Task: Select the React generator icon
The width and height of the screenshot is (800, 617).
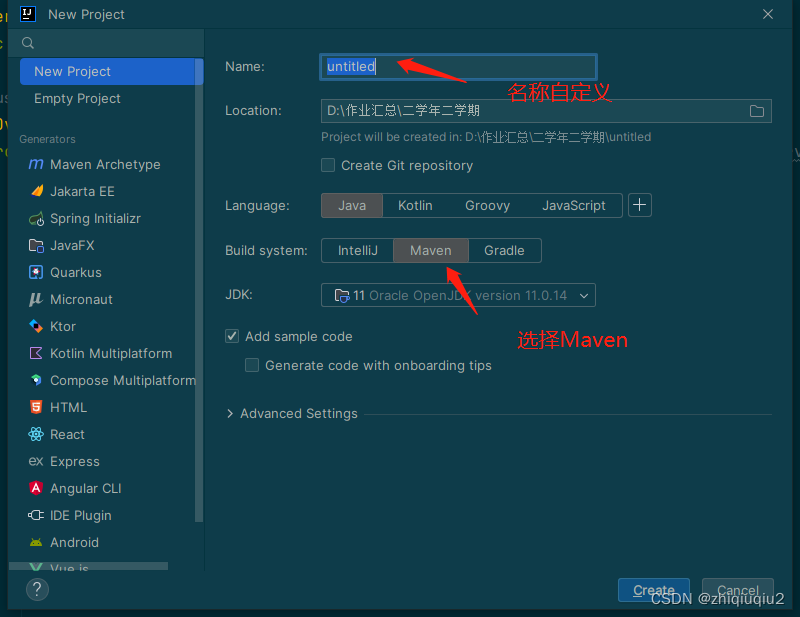Action: [x=36, y=434]
